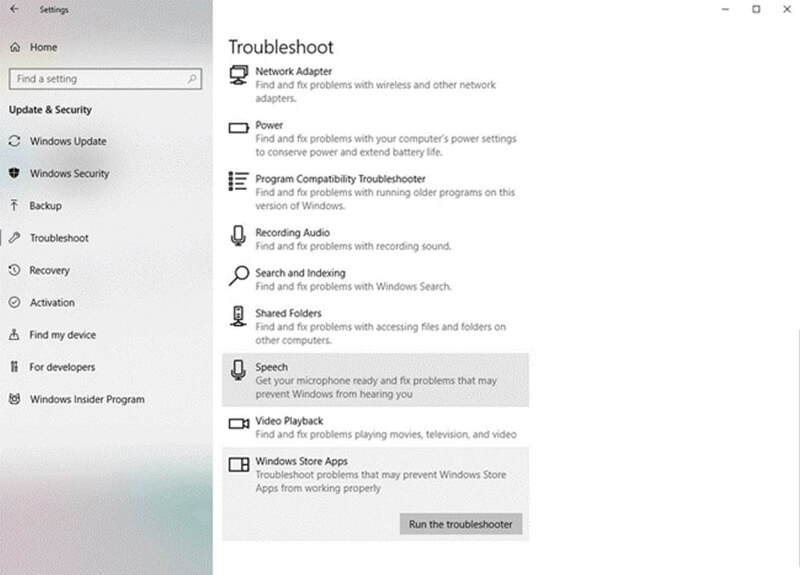Select the Network Adapter troubleshooter title
The height and width of the screenshot is (575, 800).
pos(293,71)
